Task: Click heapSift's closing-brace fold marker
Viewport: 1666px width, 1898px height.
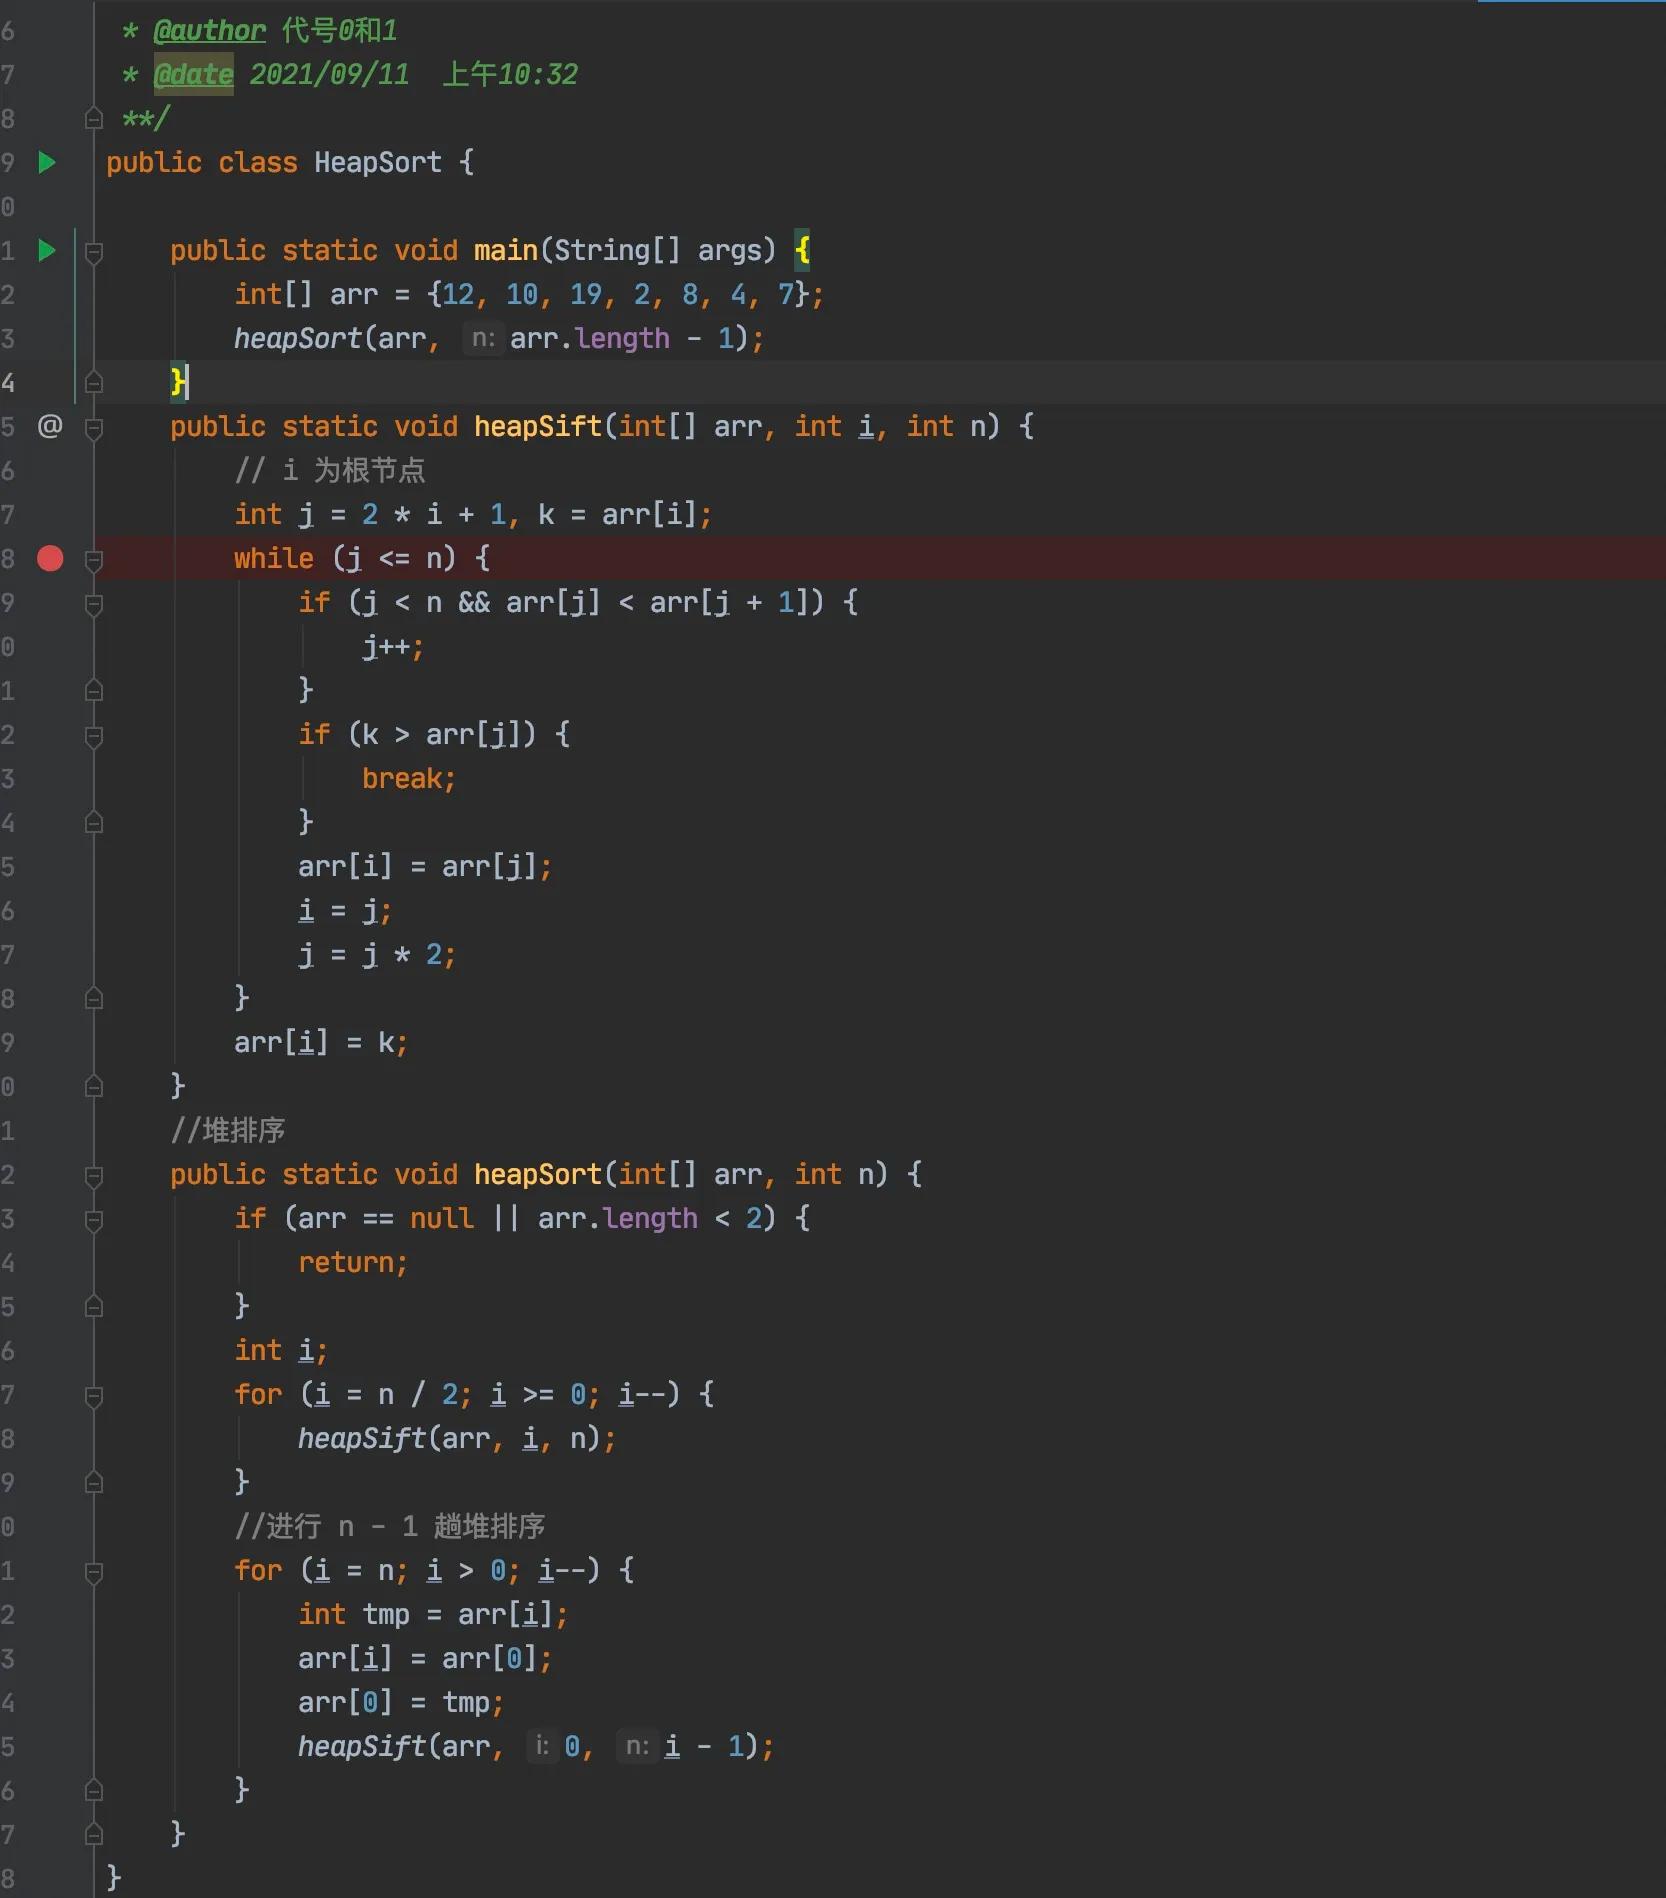Action: click(x=94, y=1086)
